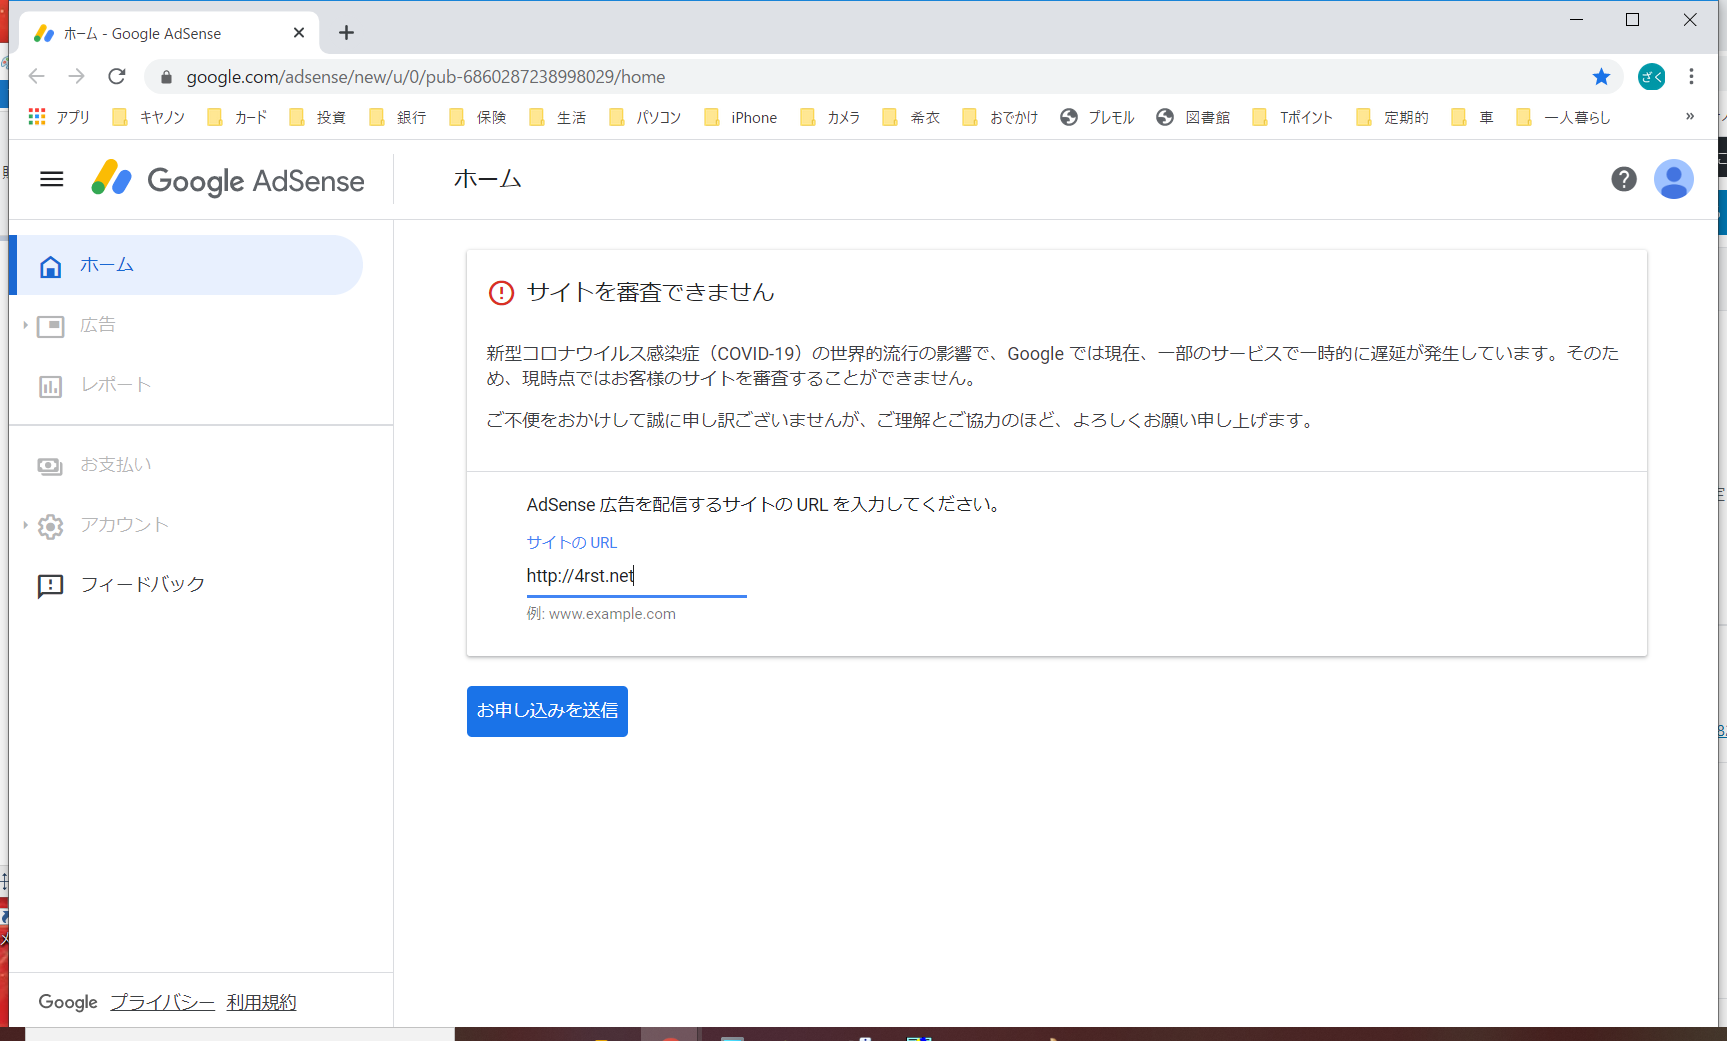Open the カメラ bookmark folder

[830, 117]
